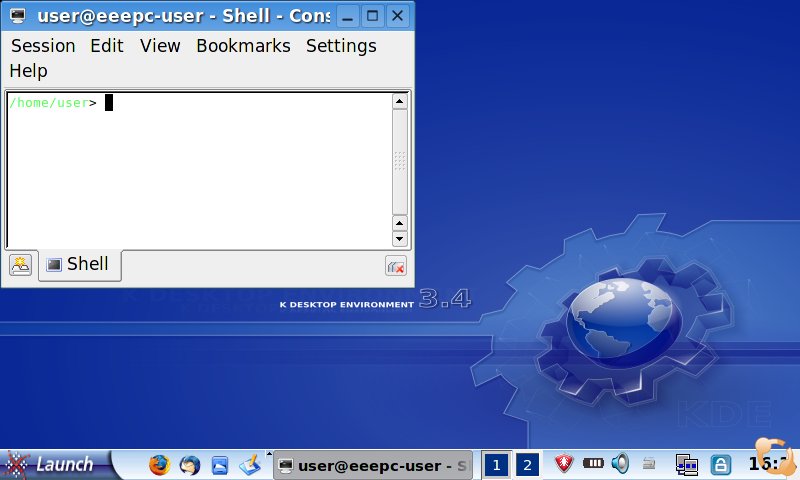Click Konsole taskbar entry user@eeepc-user
The height and width of the screenshot is (480, 800).
pos(373,465)
